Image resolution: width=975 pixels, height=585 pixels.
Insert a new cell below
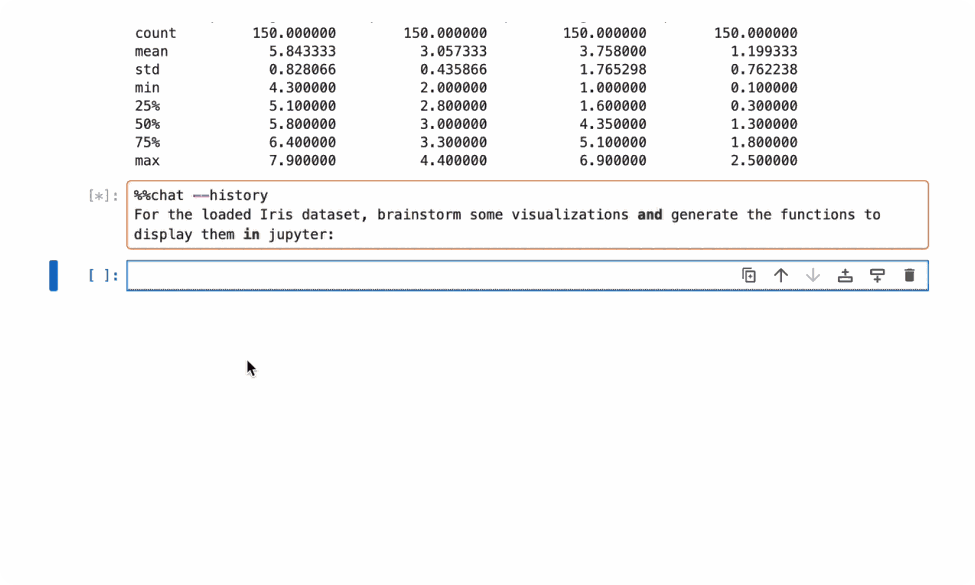point(878,274)
